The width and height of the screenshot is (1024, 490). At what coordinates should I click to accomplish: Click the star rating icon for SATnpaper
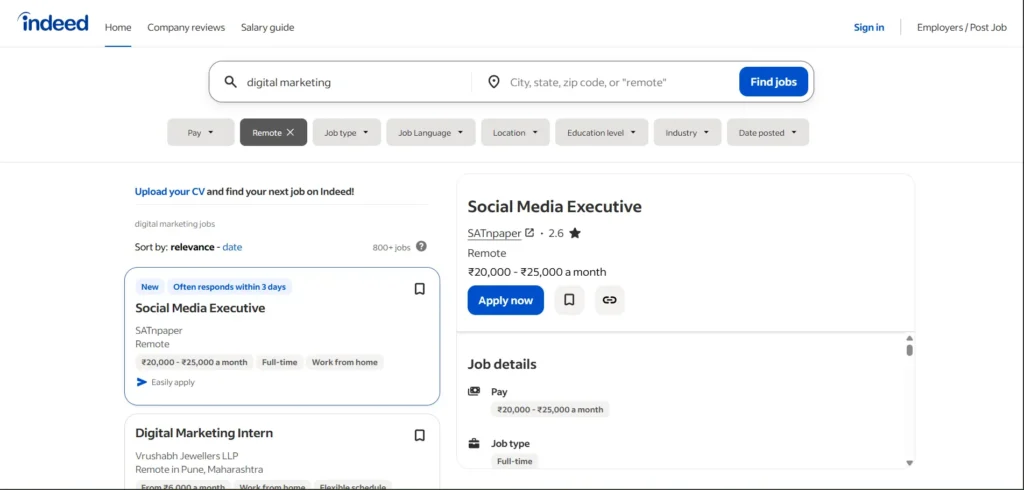click(574, 233)
